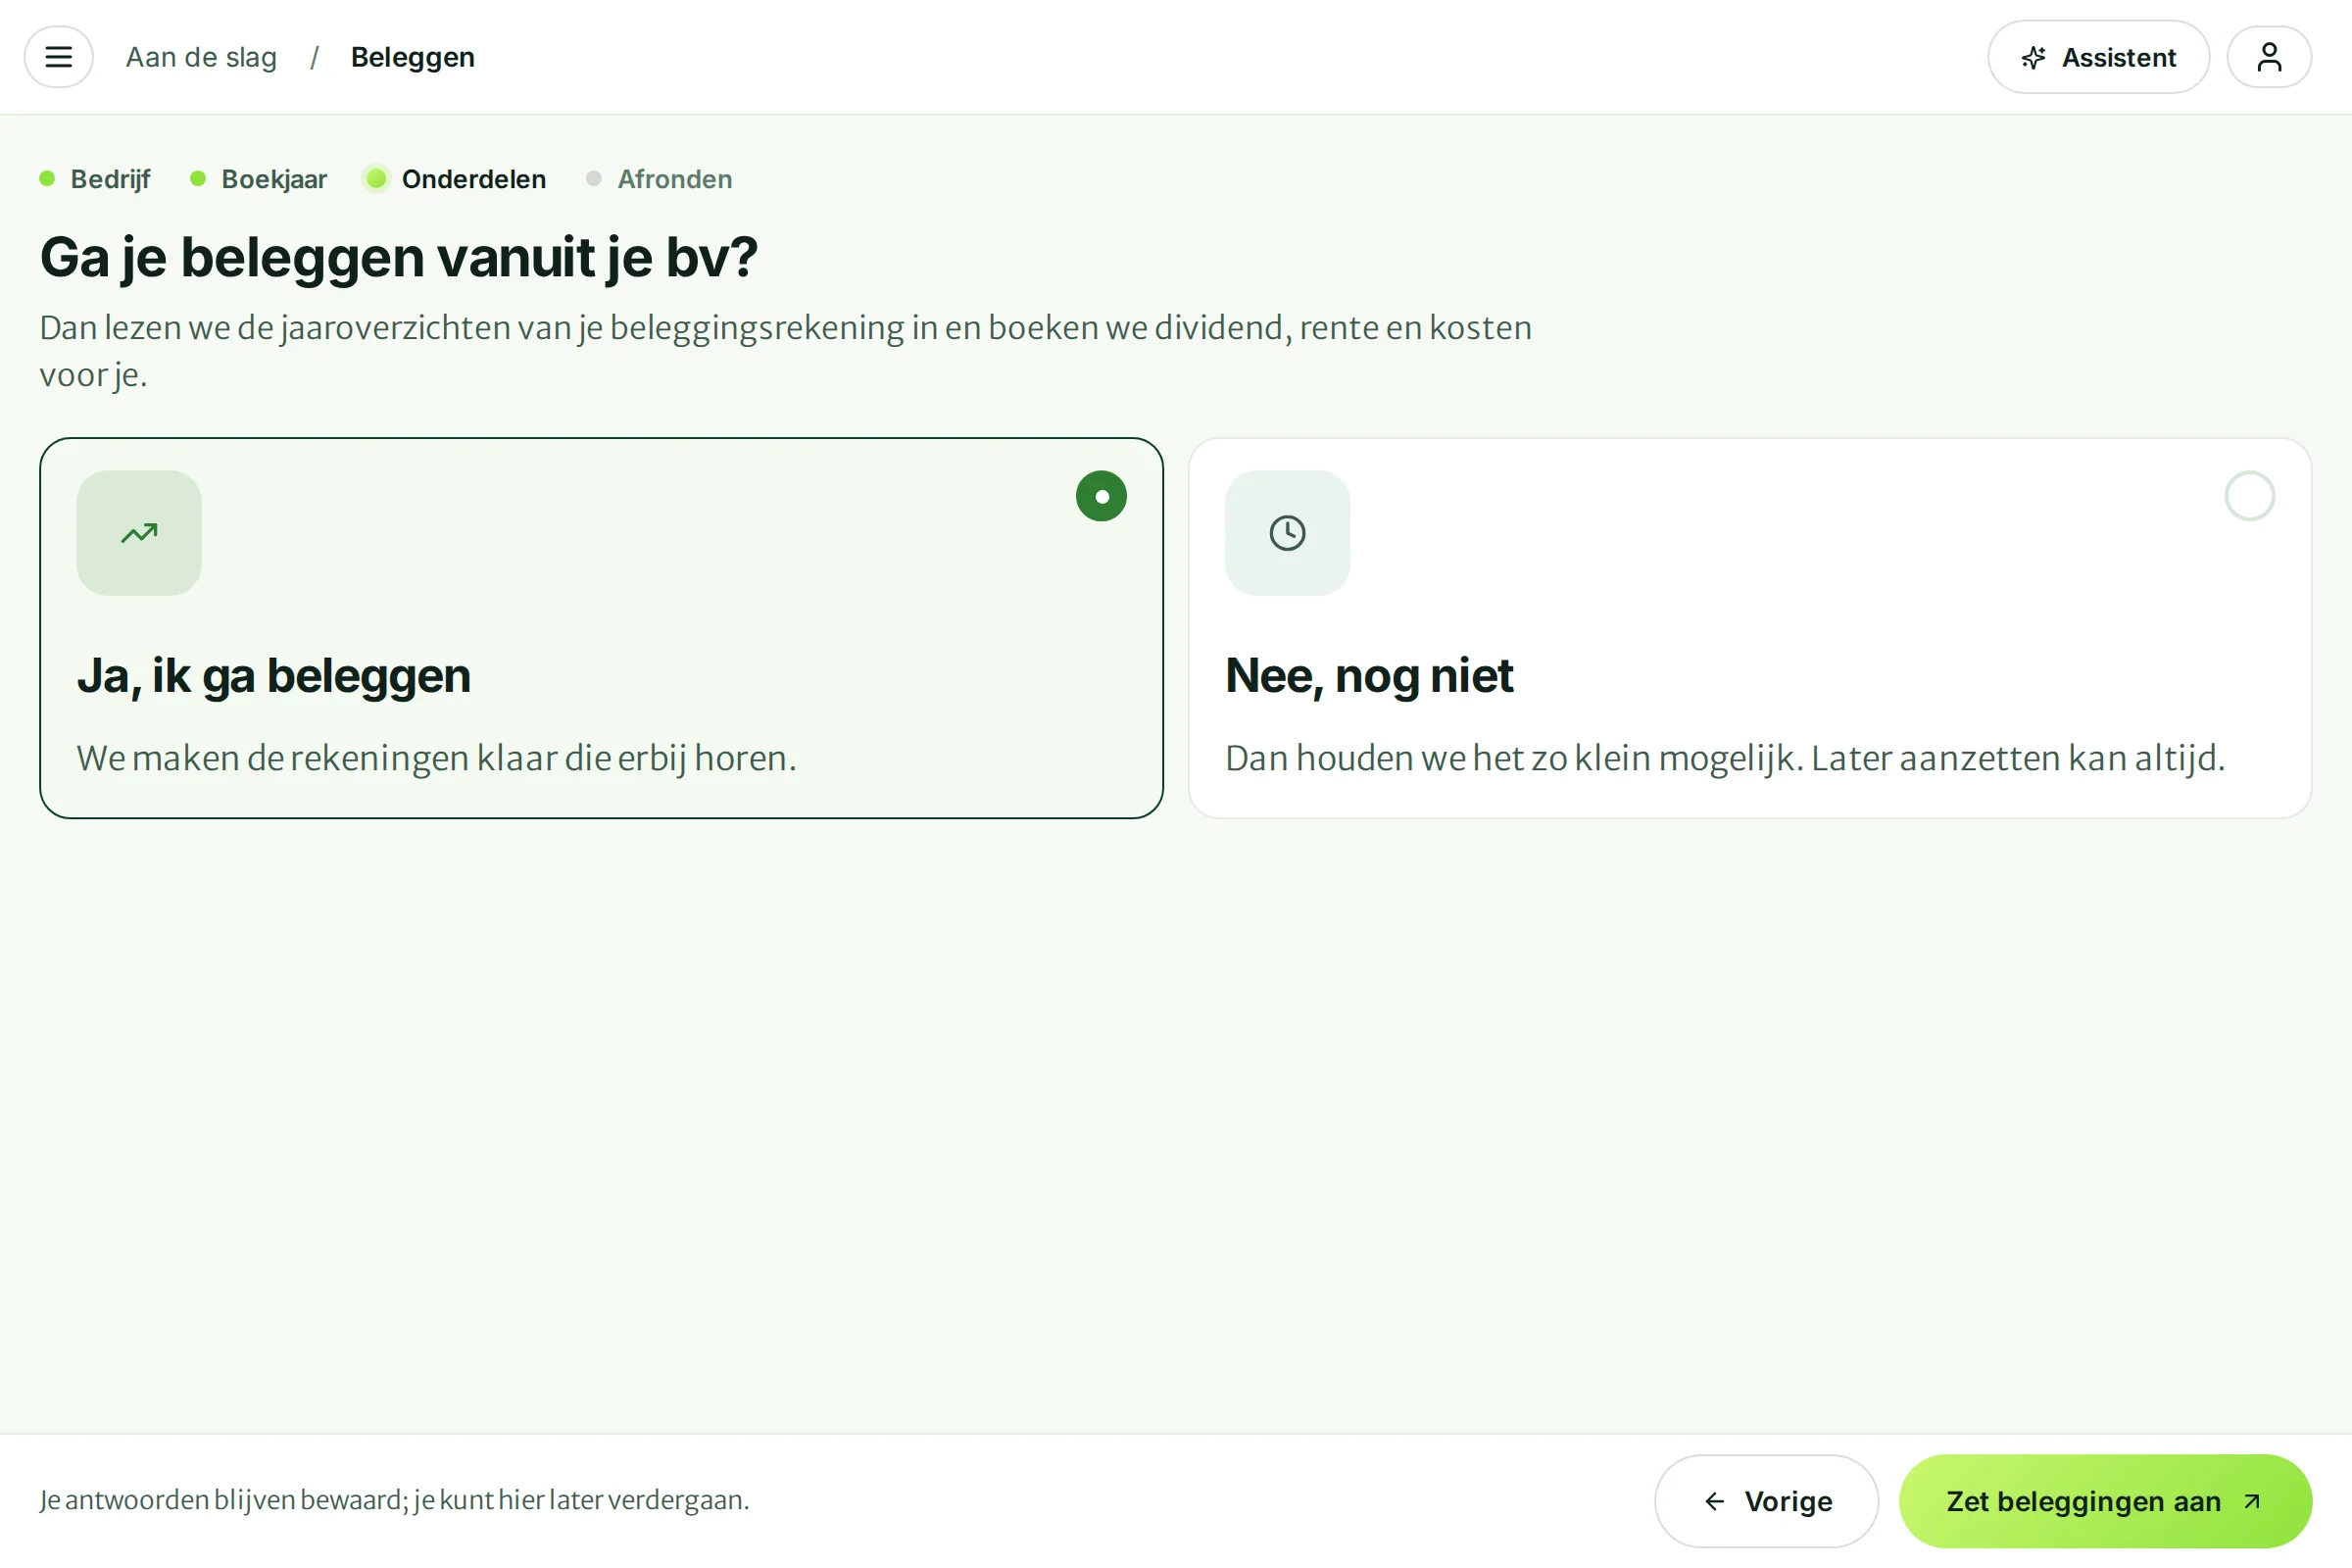The width and height of the screenshot is (2352, 1568).
Task: Choose the 'Ja, ik ga beleggen' card title
Action: [274, 676]
